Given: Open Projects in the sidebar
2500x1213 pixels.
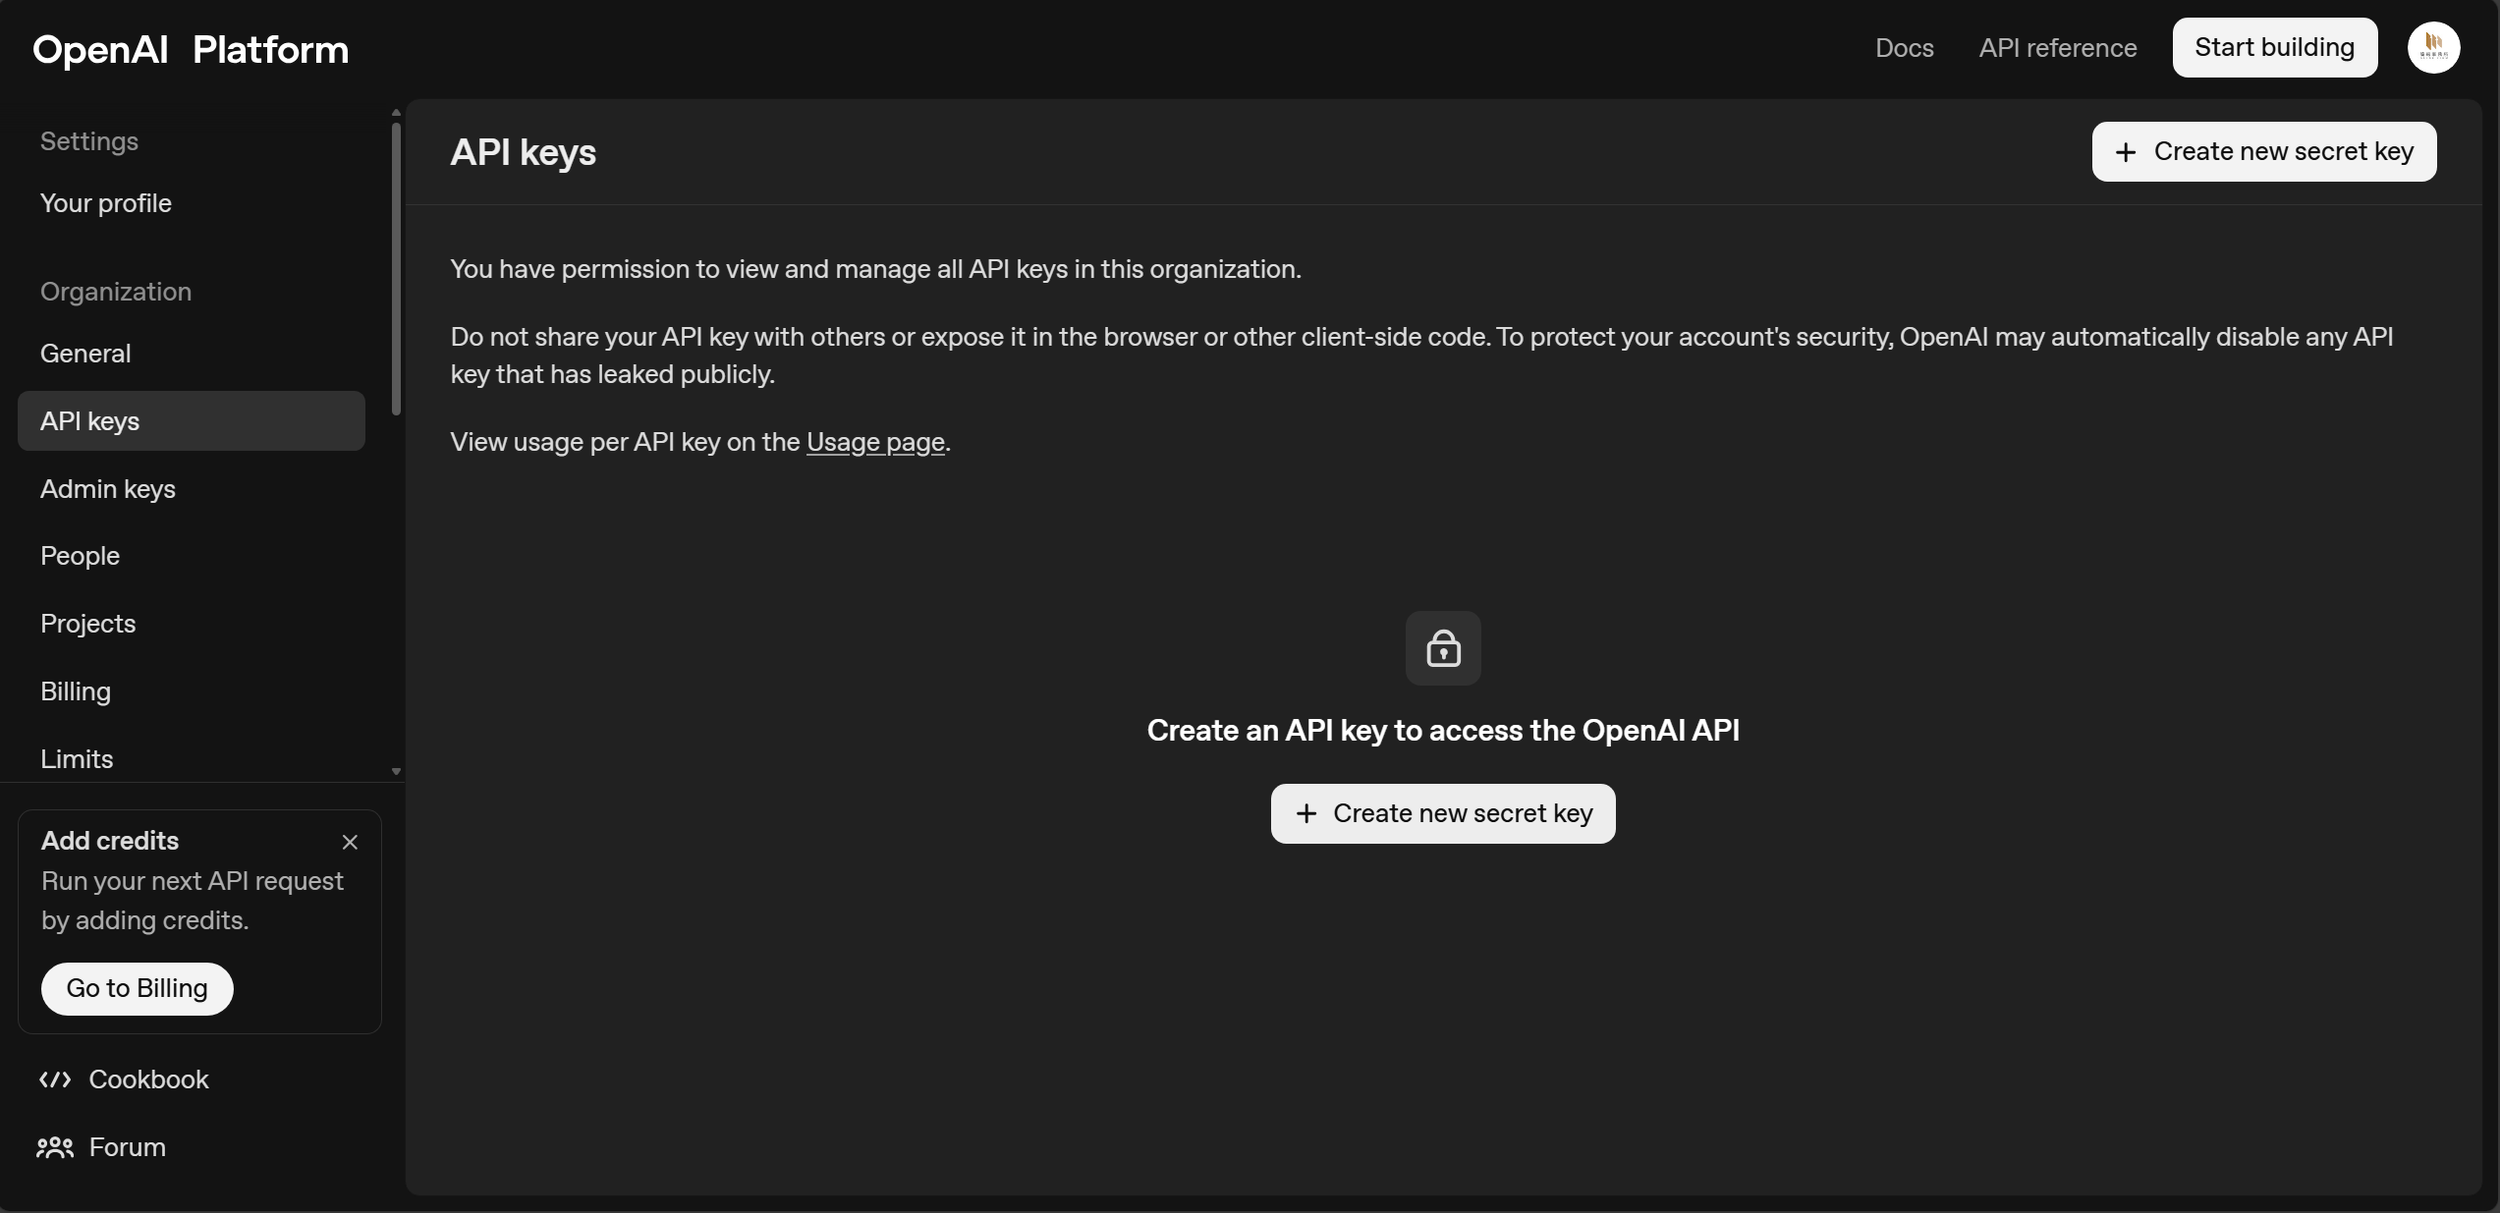Looking at the screenshot, I should [x=88, y=624].
